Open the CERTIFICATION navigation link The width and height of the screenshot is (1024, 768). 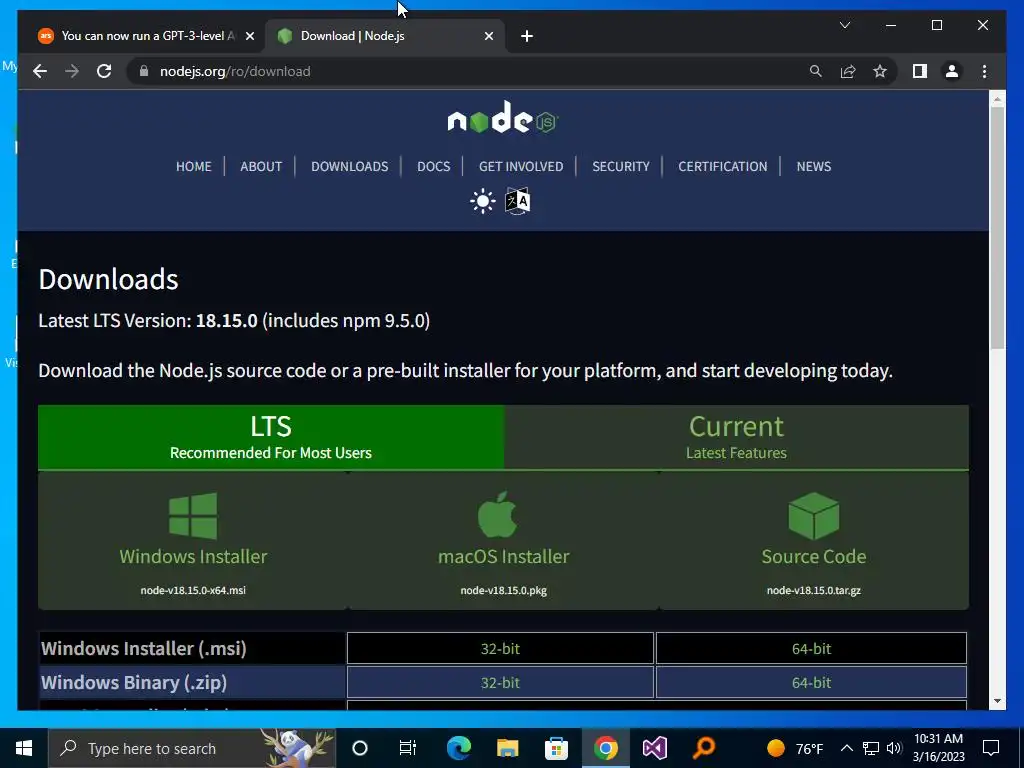point(722,167)
